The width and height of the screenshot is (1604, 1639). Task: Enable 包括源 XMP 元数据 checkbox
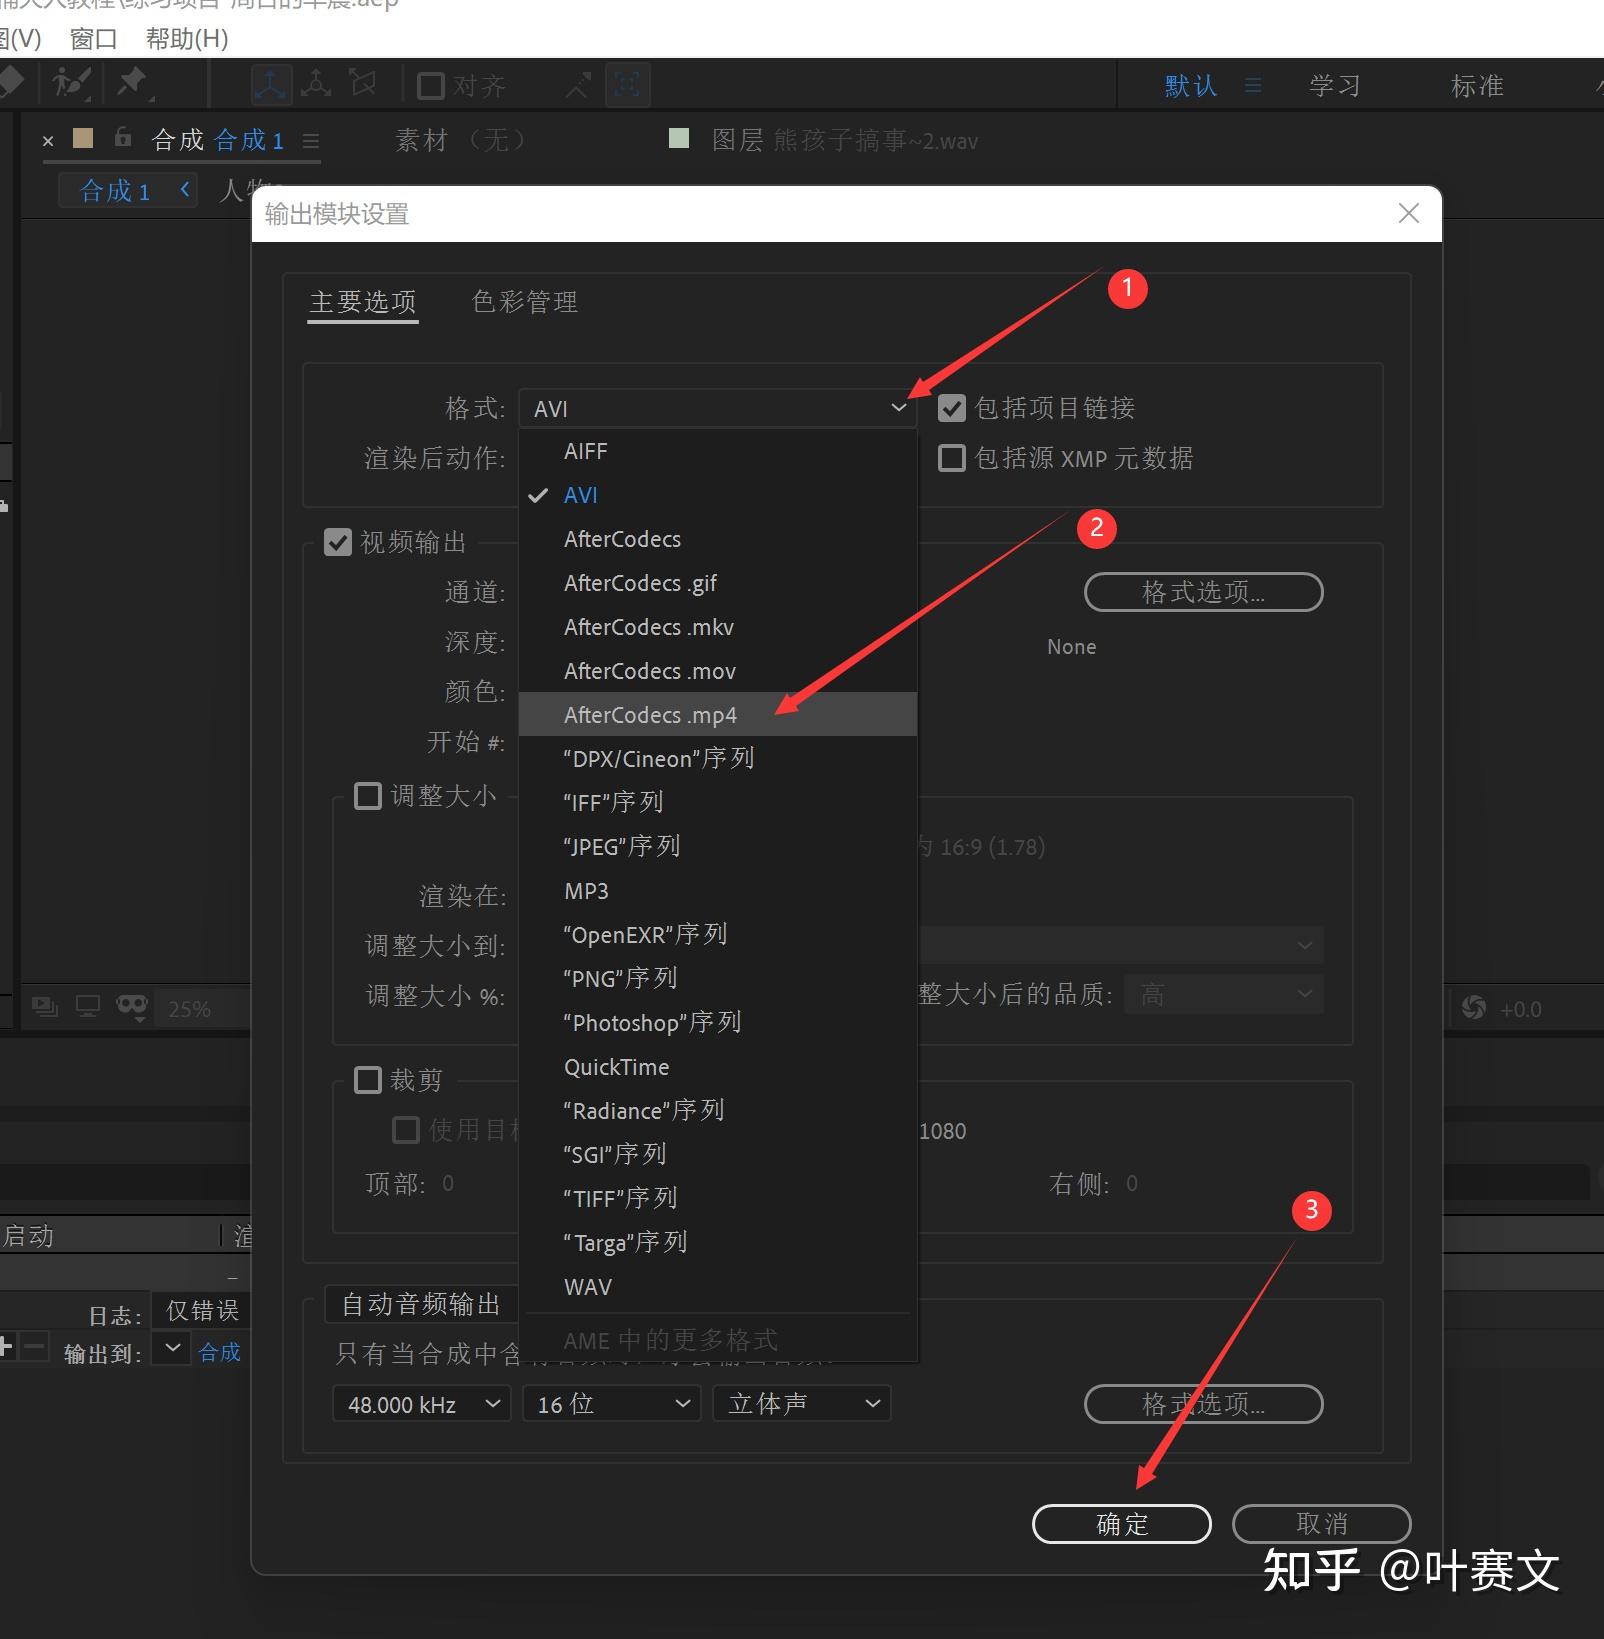coord(951,458)
